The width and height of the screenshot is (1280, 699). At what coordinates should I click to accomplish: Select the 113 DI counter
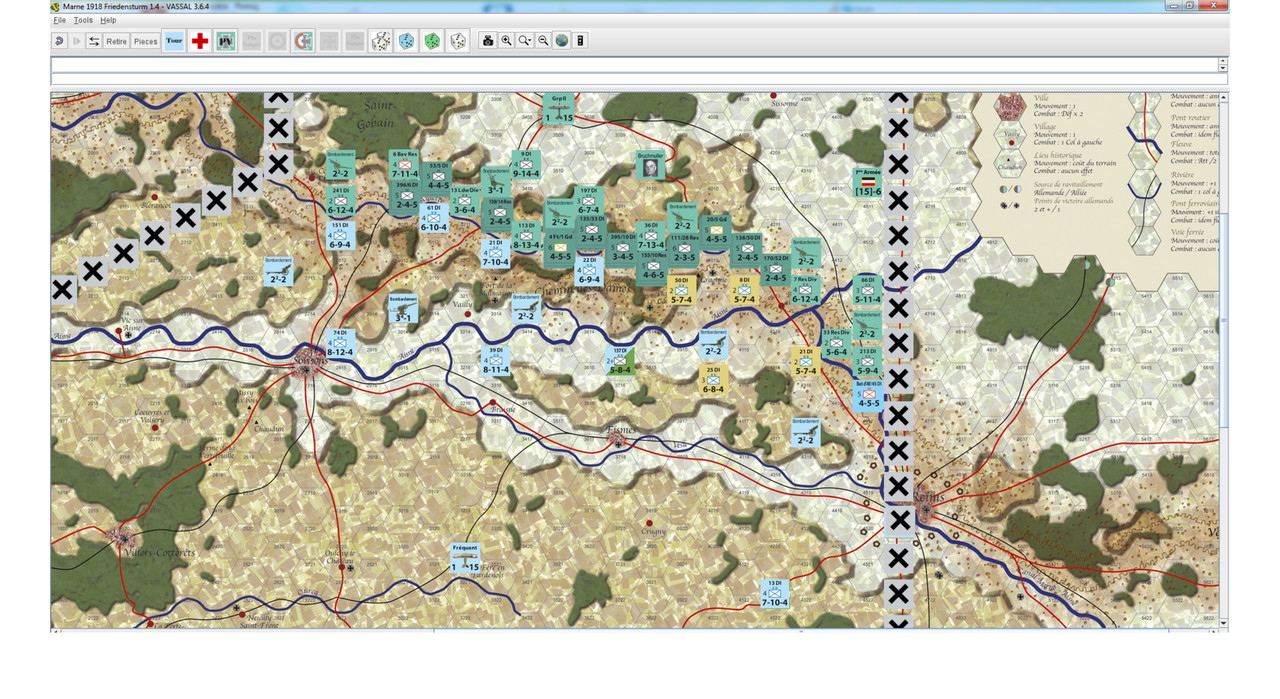pos(527,236)
